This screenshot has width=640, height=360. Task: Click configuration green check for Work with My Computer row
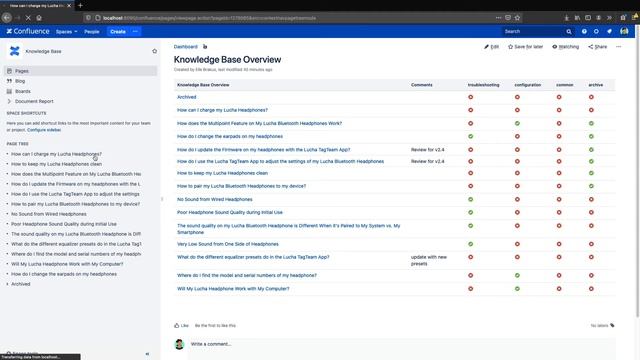tap(517, 289)
